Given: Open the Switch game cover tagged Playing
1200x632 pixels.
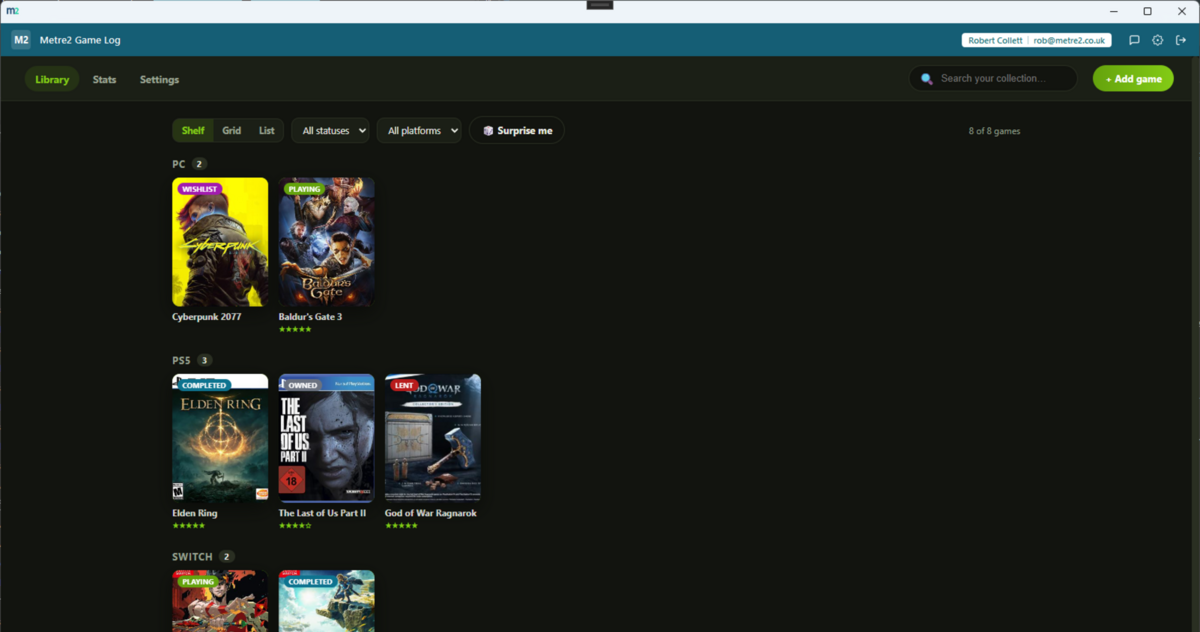Looking at the screenshot, I should [220, 601].
